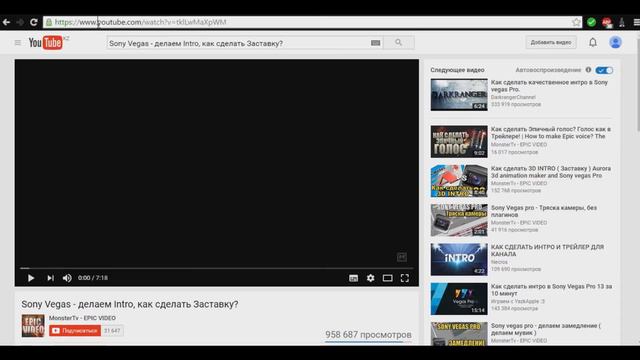Screen dimensions: 640x360
Task: Open the замедление video thumbnail
Action: click(459, 334)
